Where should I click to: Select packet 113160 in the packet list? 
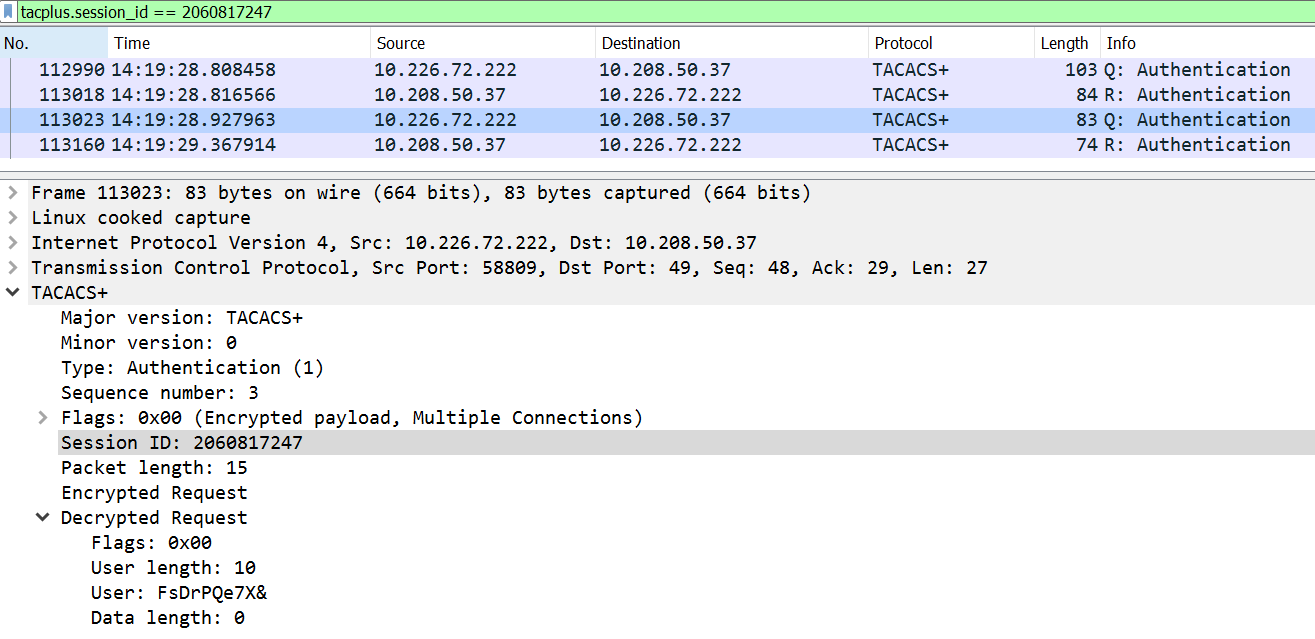coord(657,145)
